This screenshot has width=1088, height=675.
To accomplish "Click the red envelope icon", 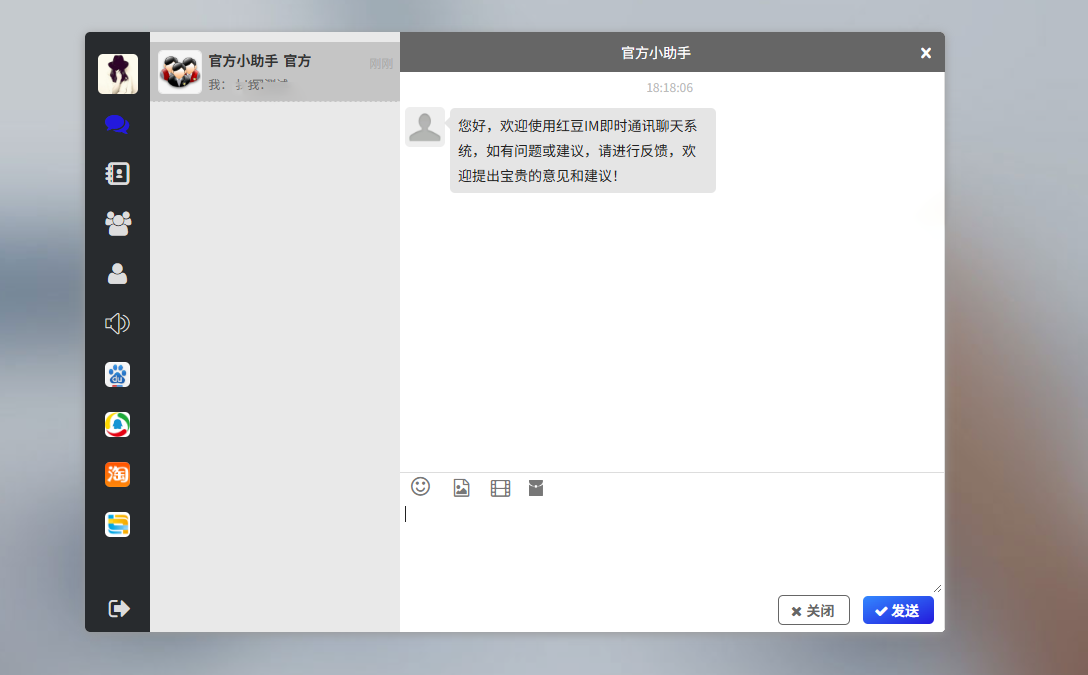I will (x=536, y=488).
